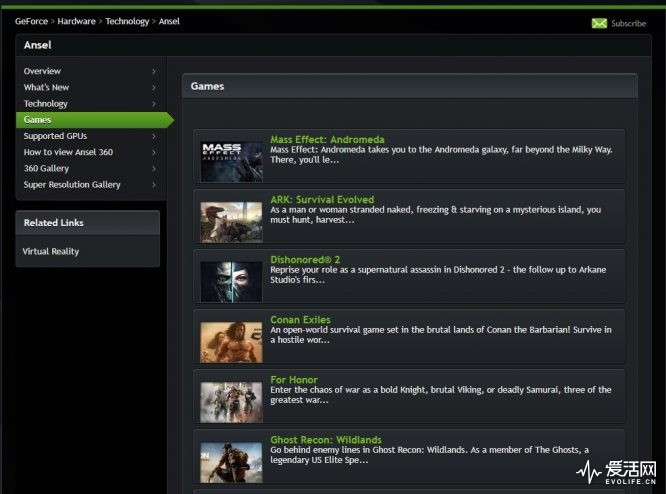Click the Ansel page heading
The image size is (666, 494).
point(37,45)
